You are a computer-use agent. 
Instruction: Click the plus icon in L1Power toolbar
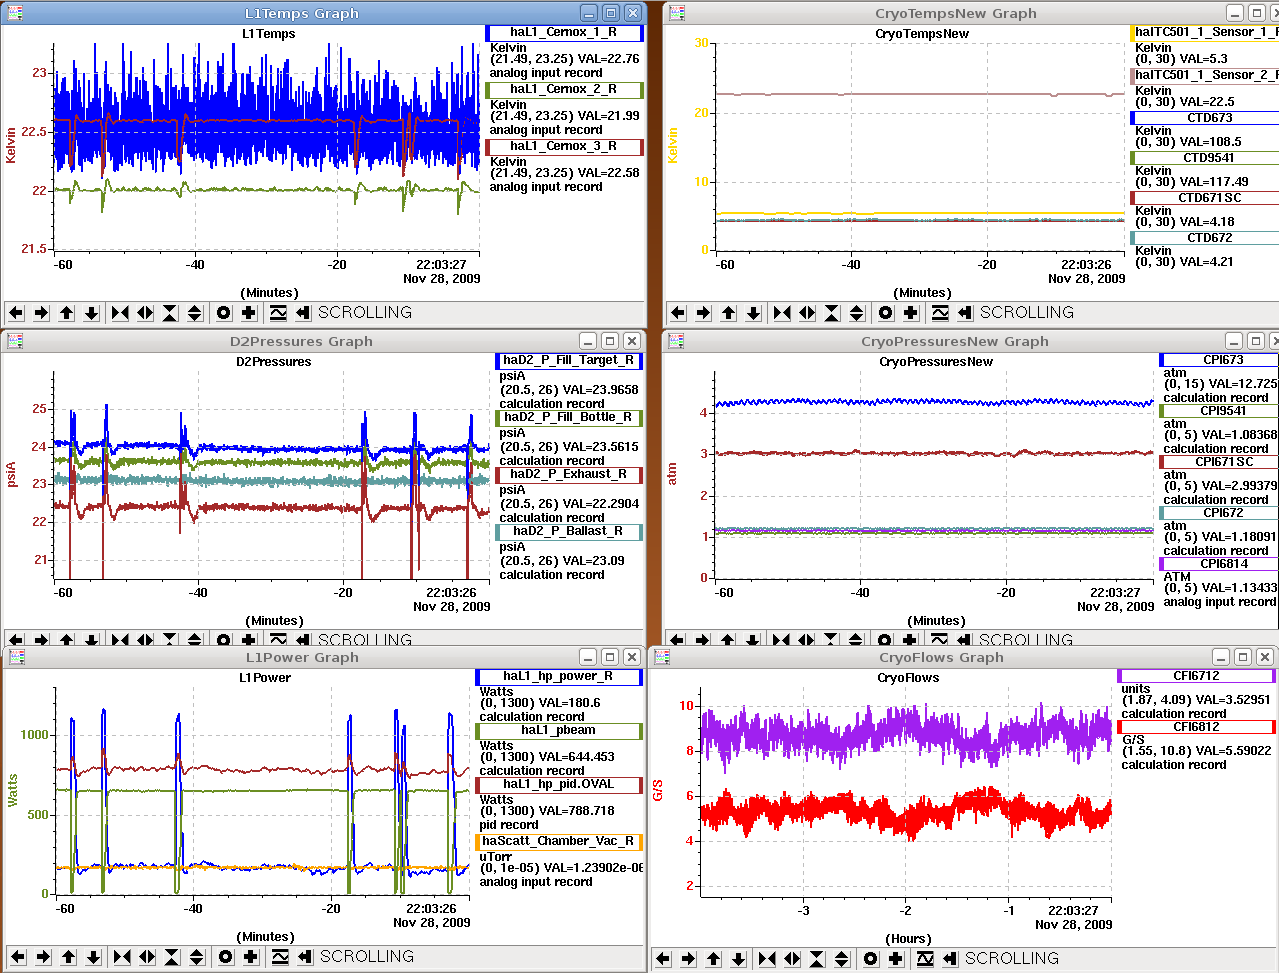pyautogui.click(x=251, y=957)
